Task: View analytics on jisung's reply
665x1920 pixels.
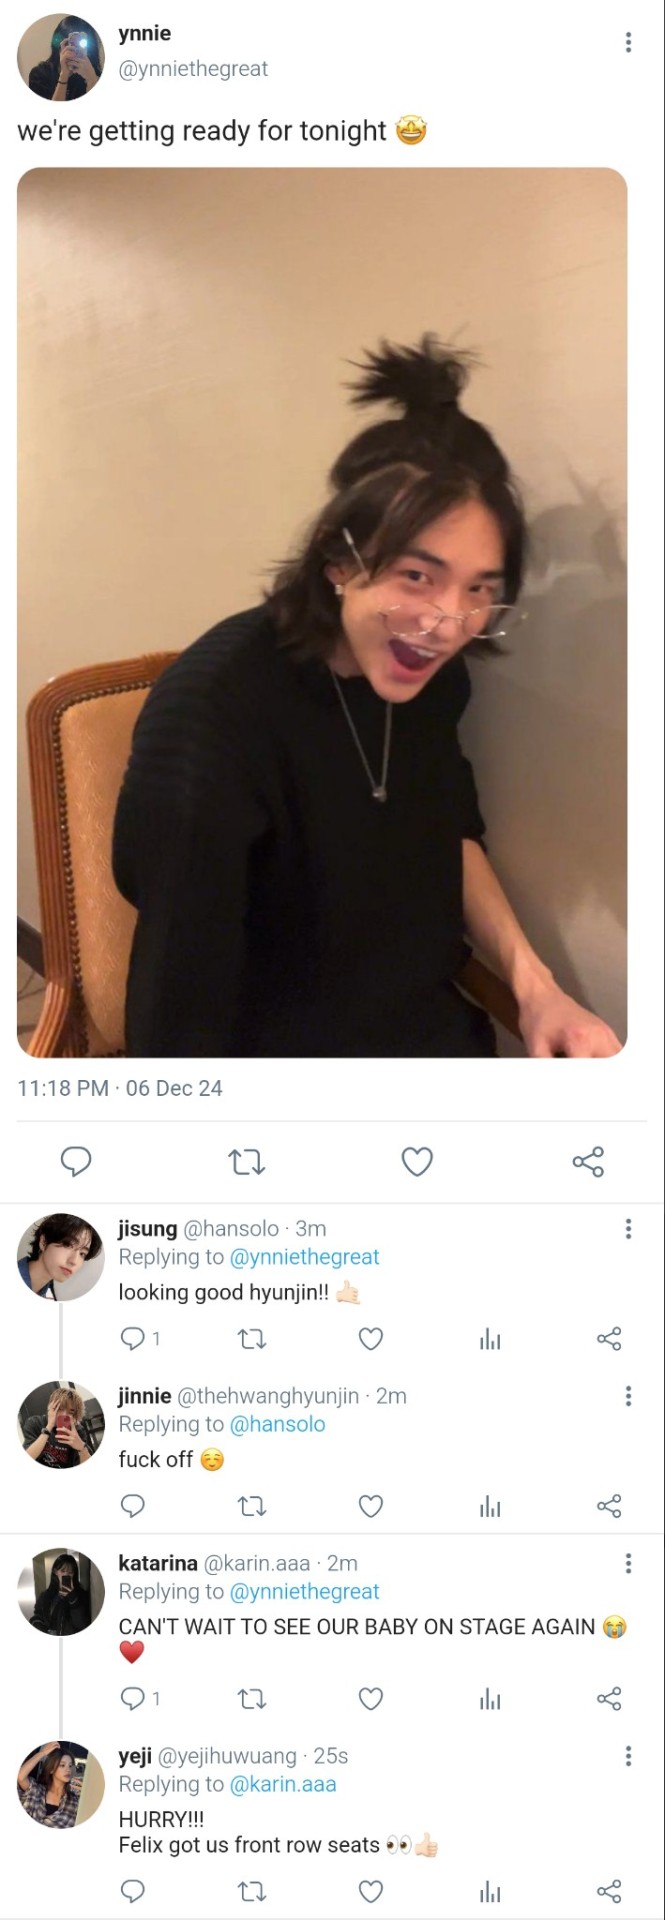Action: [490, 1339]
